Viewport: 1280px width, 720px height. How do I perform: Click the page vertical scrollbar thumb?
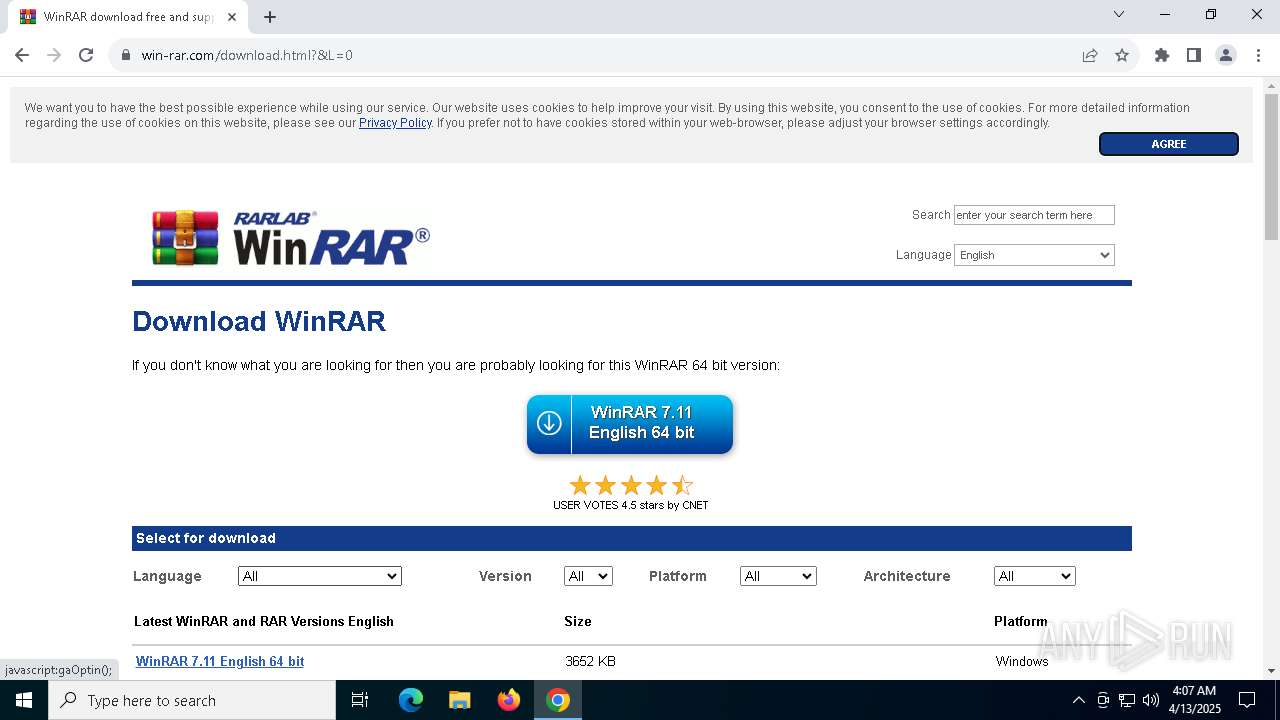(x=1271, y=167)
